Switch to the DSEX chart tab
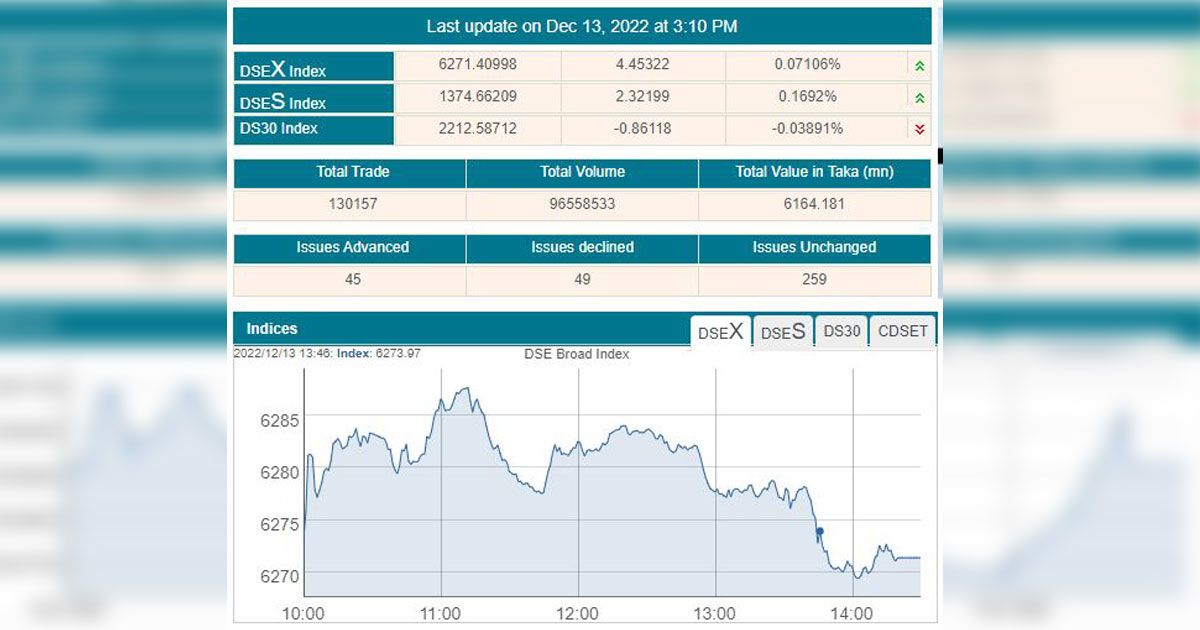Screen dimensions: 1200x630 (721, 332)
